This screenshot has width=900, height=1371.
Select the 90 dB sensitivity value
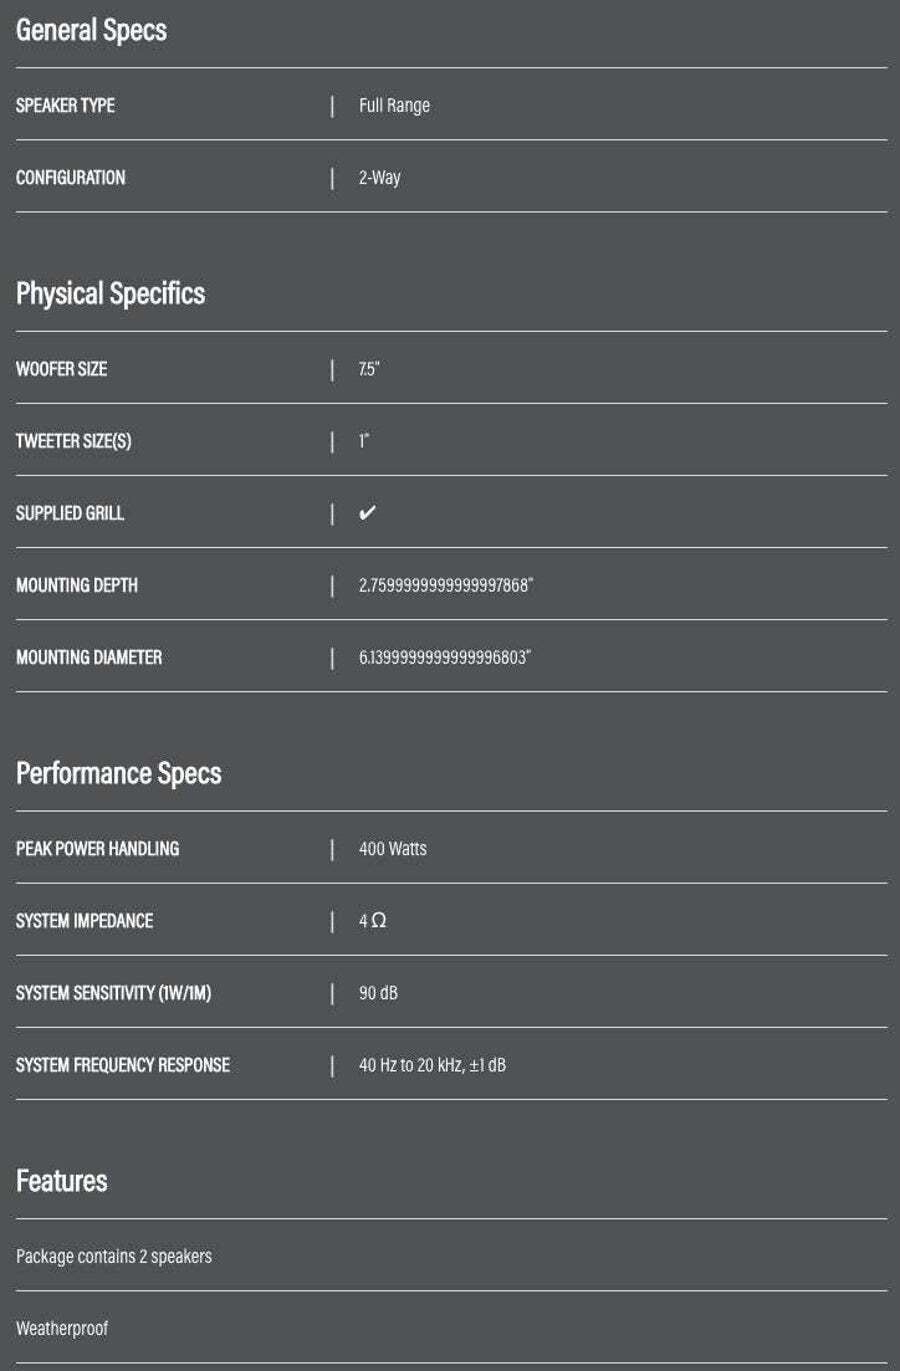[378, 993]
